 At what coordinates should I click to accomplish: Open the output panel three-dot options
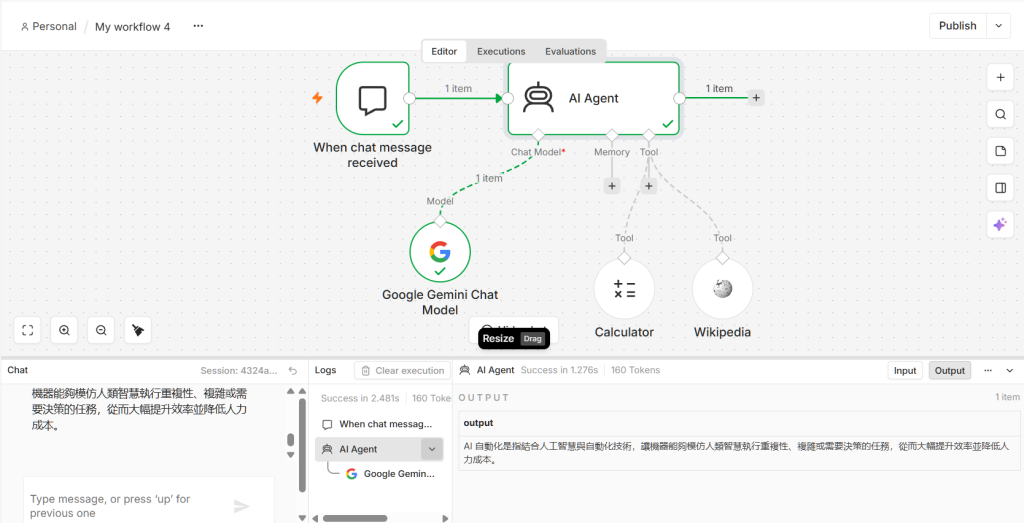coord(988,370)
